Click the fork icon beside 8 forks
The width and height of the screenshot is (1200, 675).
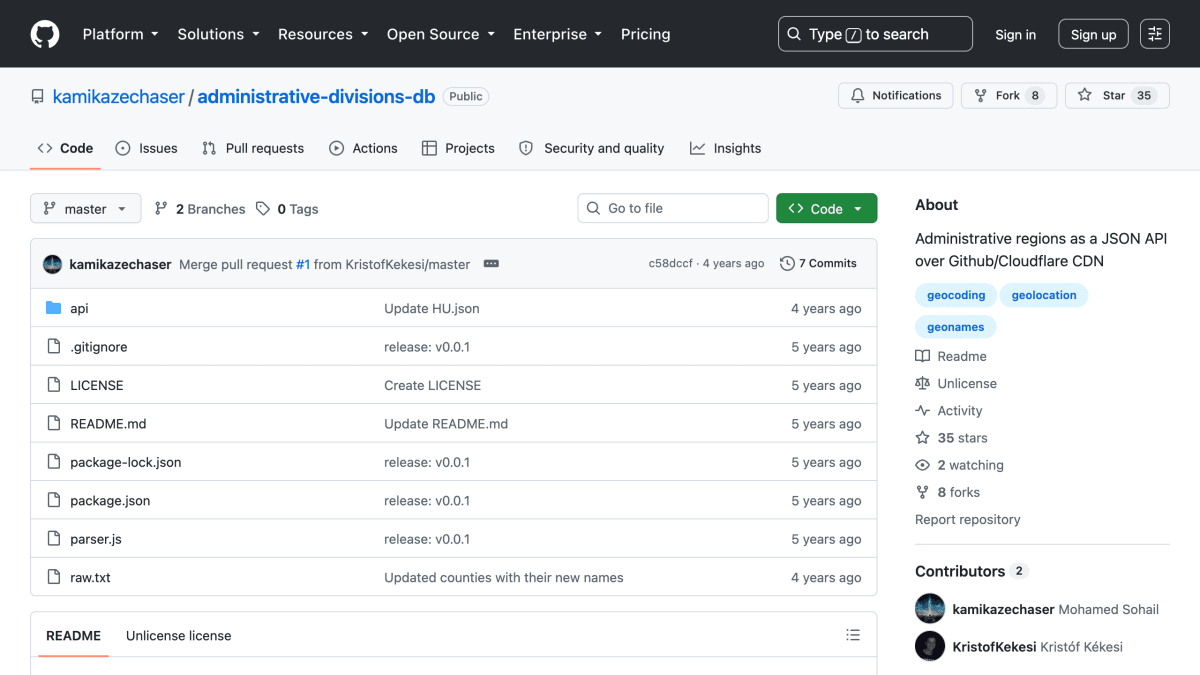[x=922, y=492]
